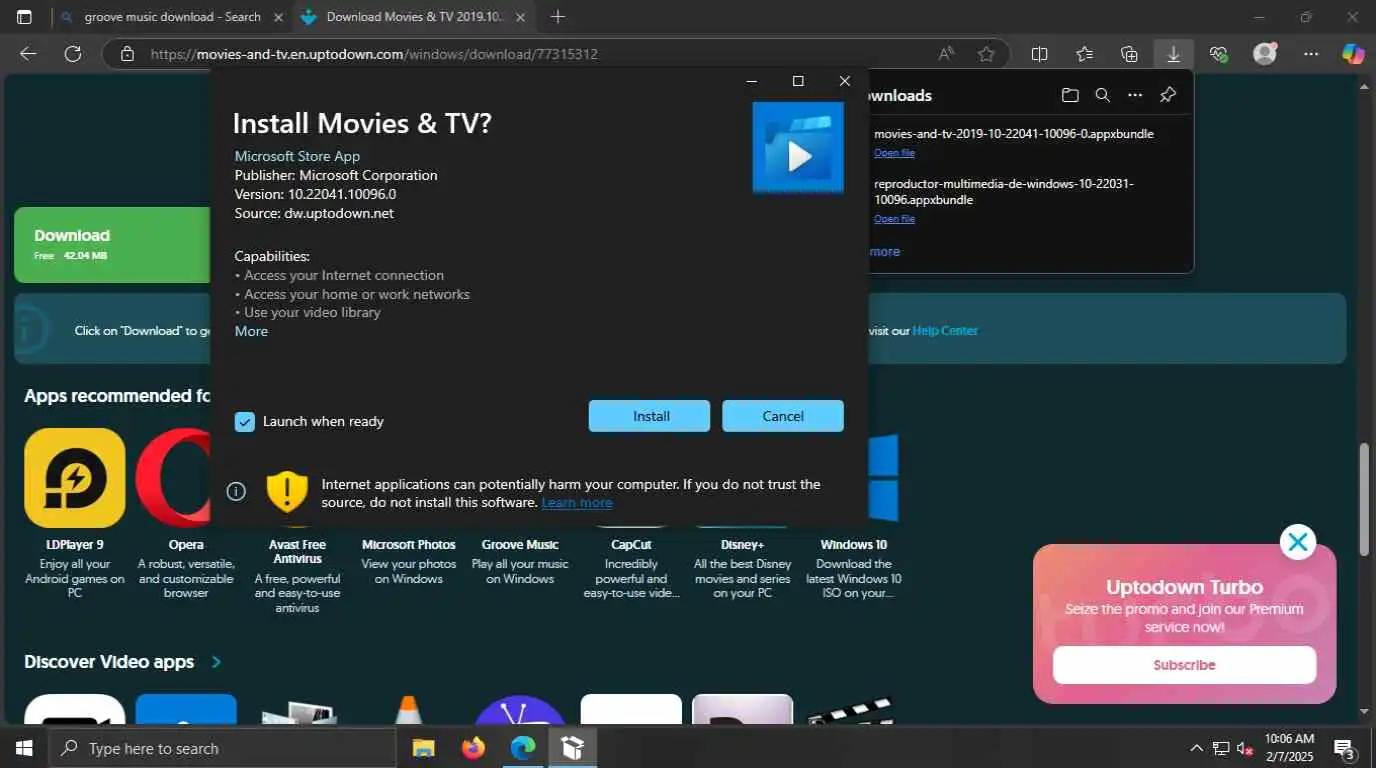This screenshot has width=1376, height=768.
Task: Open file for movies-and-tv appxbundle
Action: (894, 153)
